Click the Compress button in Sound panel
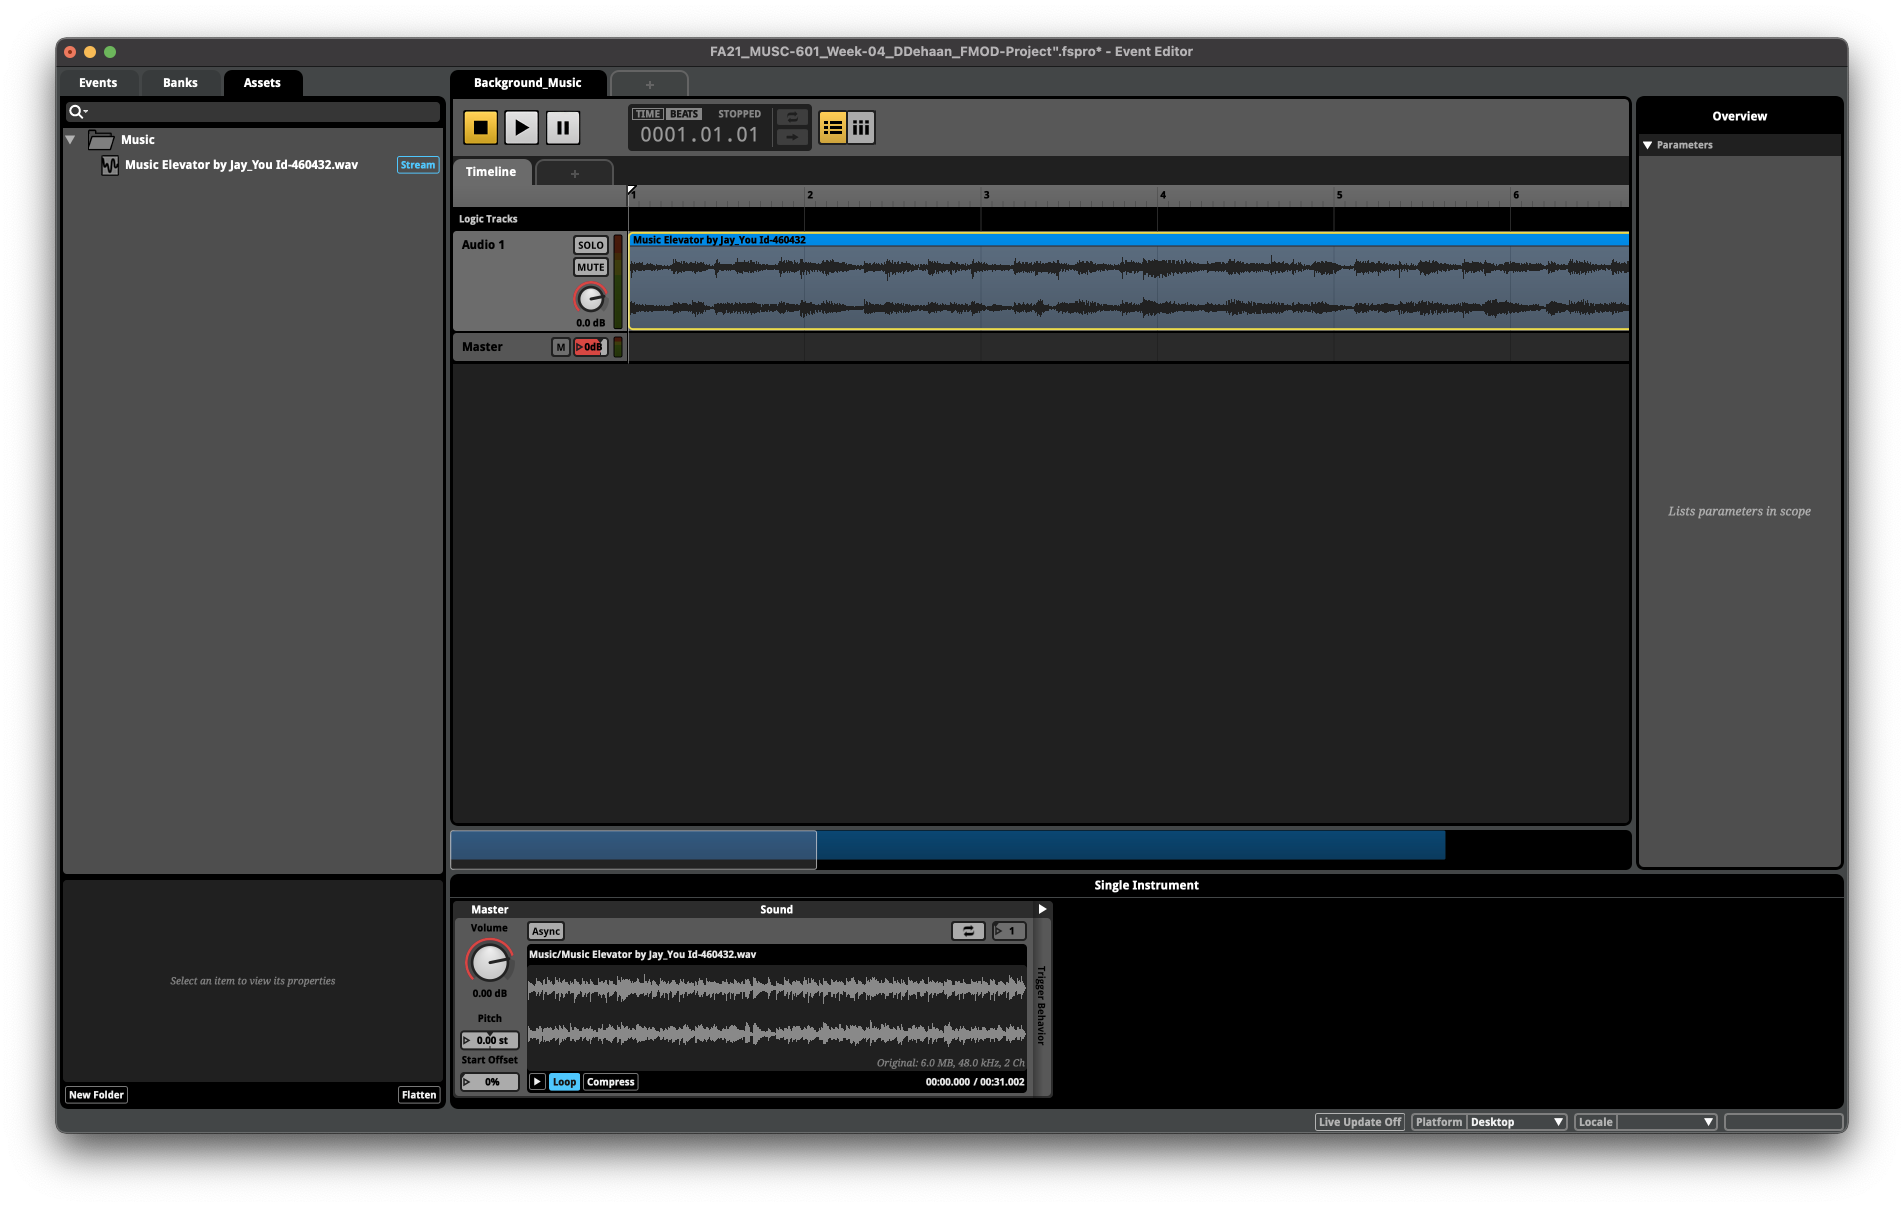 point(609,1081)
